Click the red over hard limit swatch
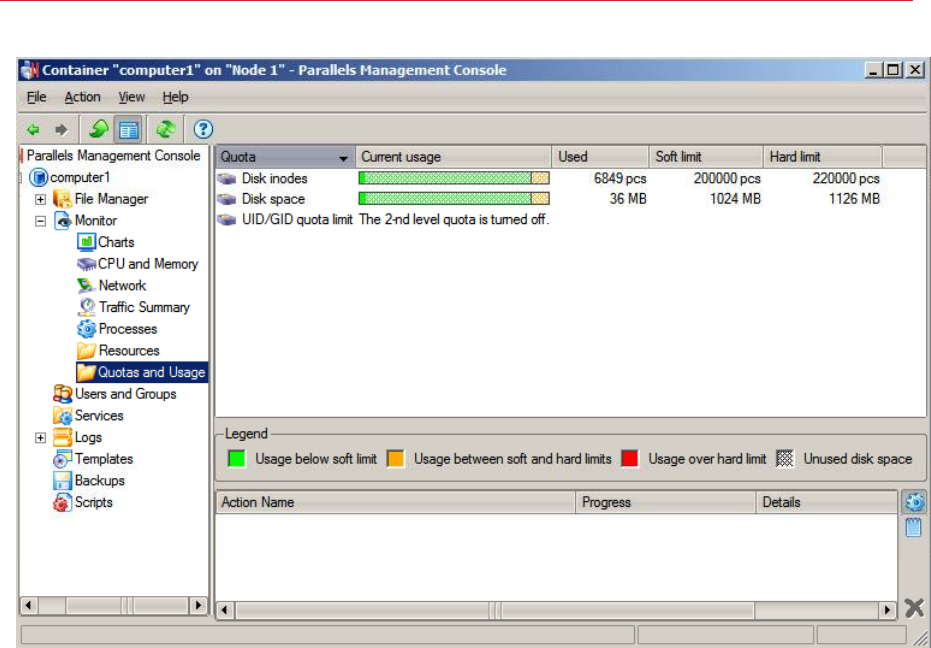Screen dimensions: 931x648 [630, 459]
